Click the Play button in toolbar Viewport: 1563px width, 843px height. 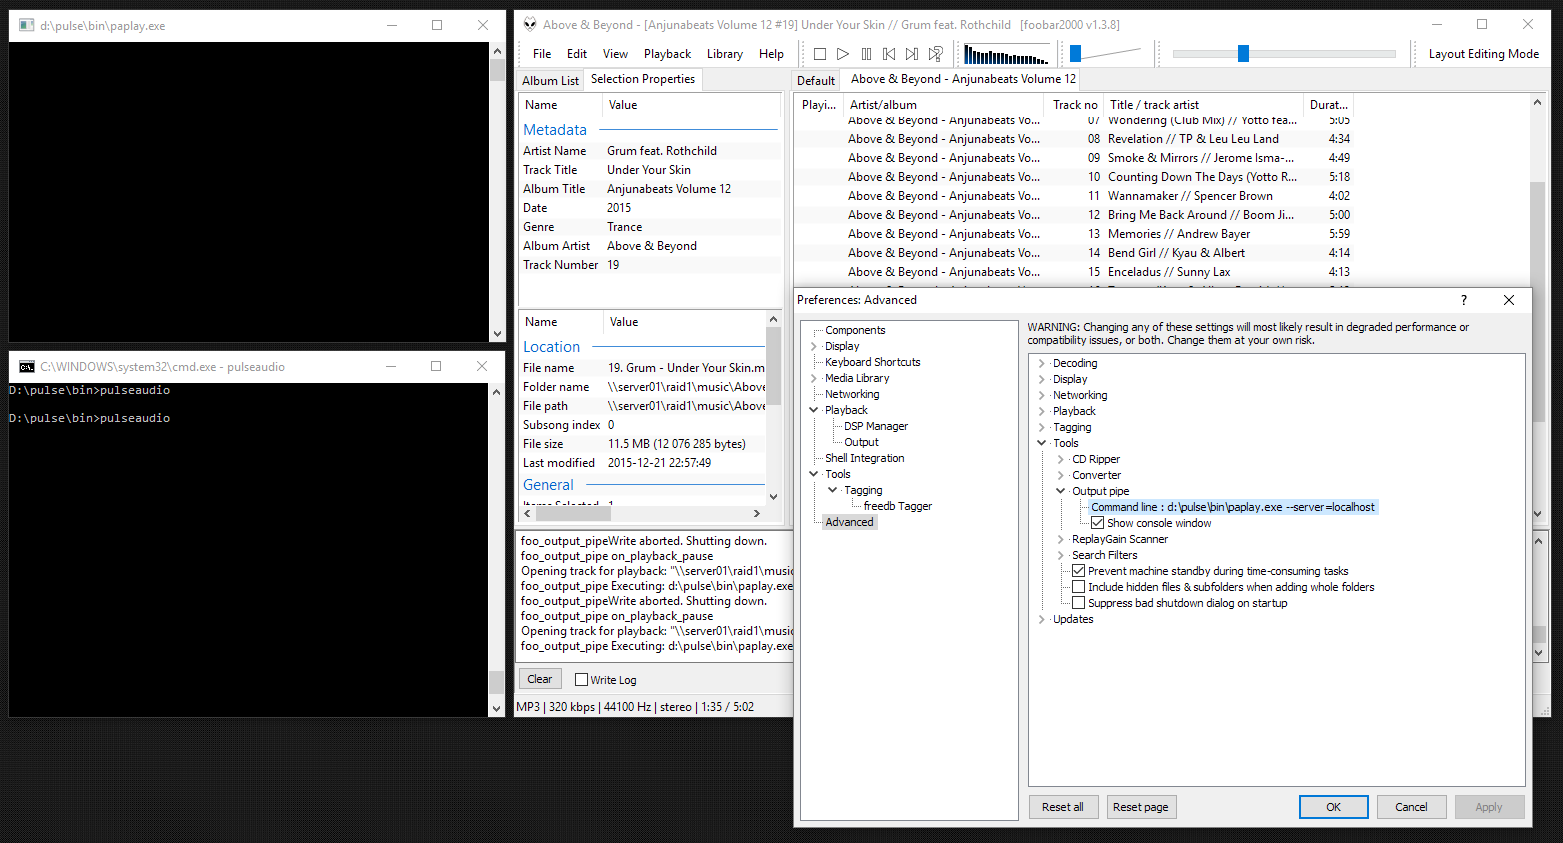pos(843,54)
